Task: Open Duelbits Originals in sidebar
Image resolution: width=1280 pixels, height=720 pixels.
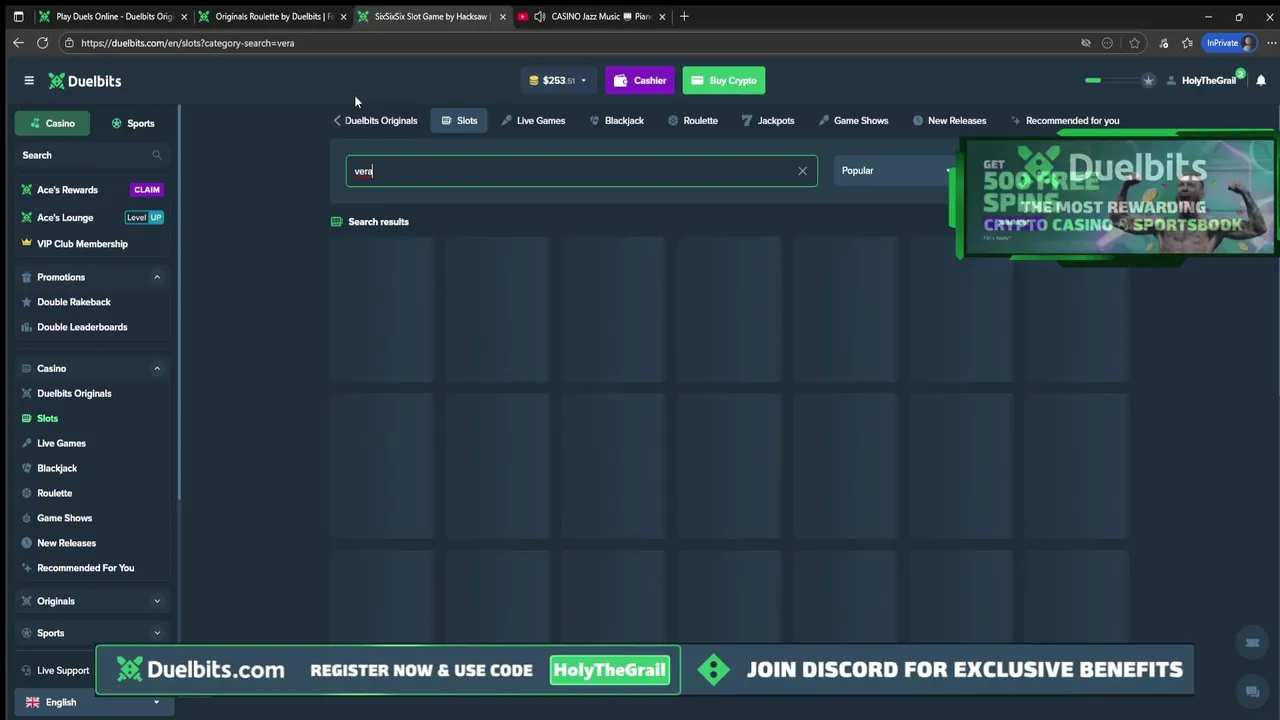Action: pos(74,394)
